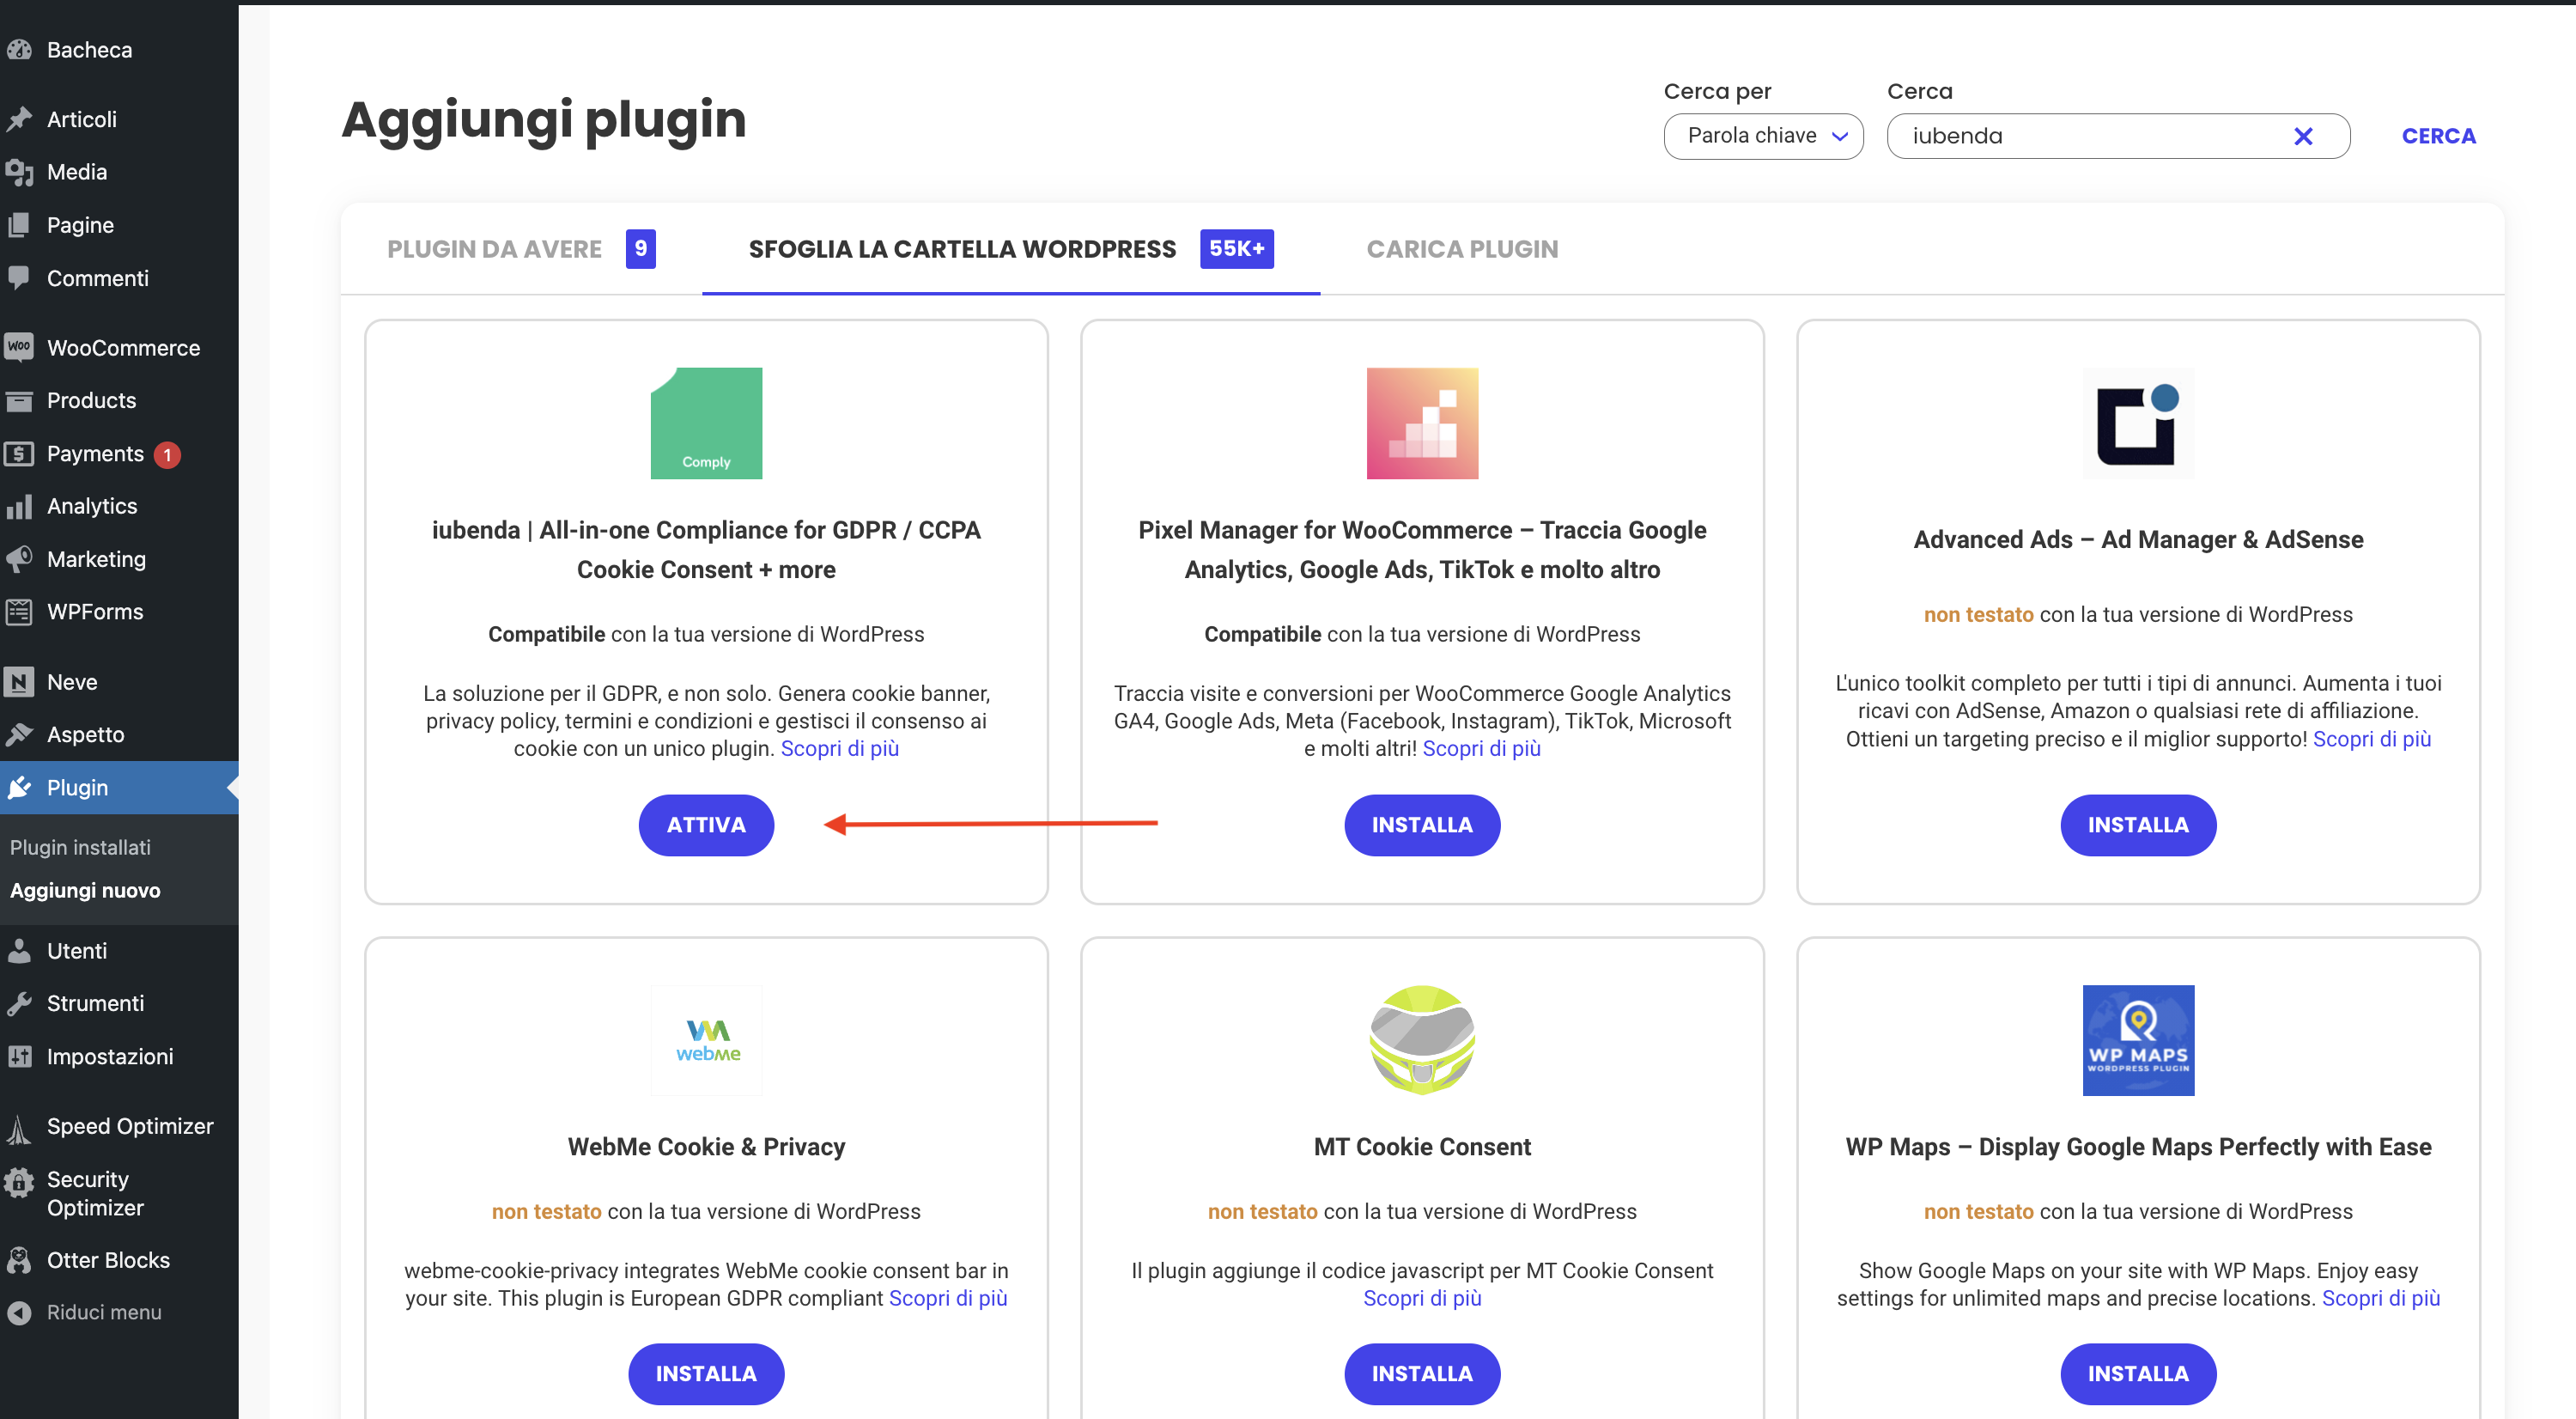Activate the iubenda plugin via ATTIVA
The image size is (2576, 1419).
tap(706, 825)
